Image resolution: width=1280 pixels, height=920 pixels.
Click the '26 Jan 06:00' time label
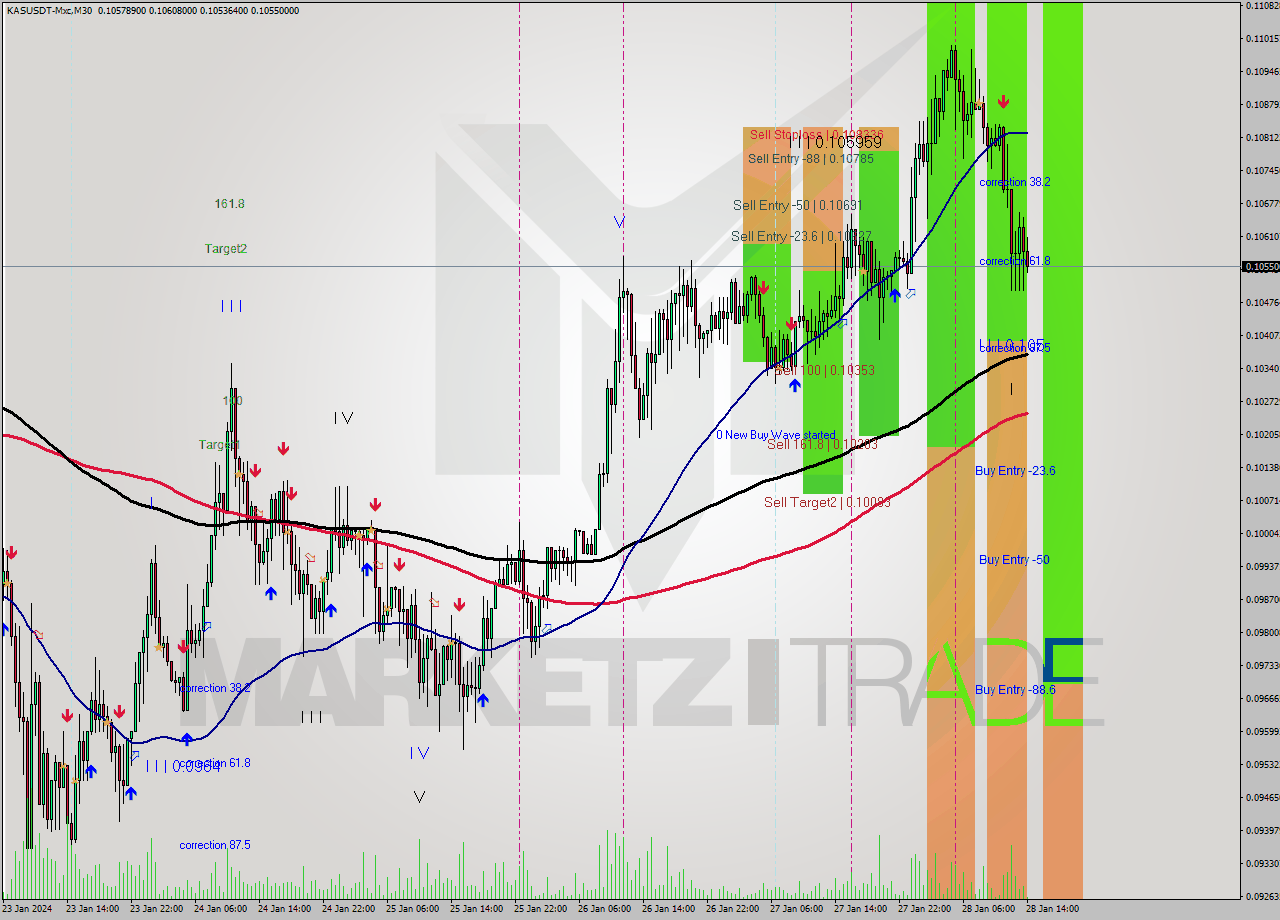point(605,910)
